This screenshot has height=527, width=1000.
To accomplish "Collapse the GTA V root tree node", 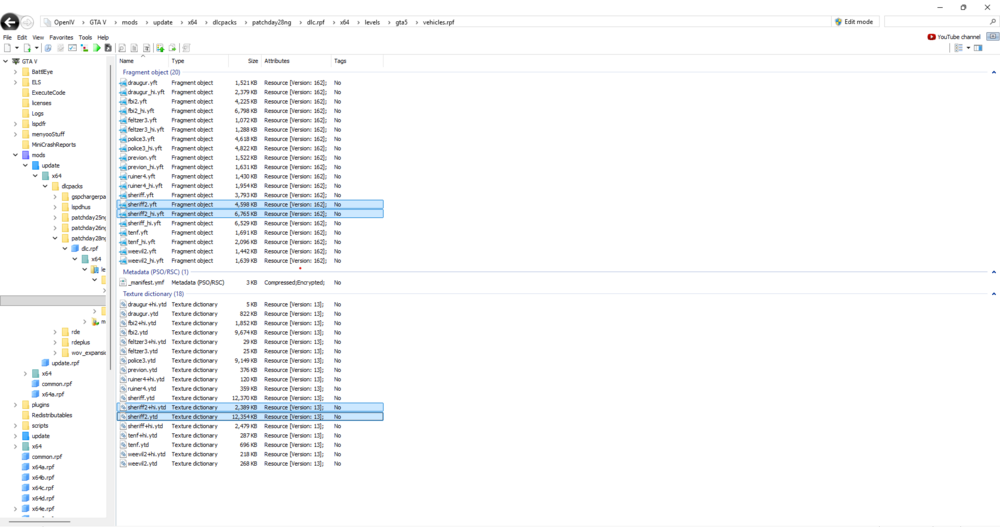I will pos(6,61).
